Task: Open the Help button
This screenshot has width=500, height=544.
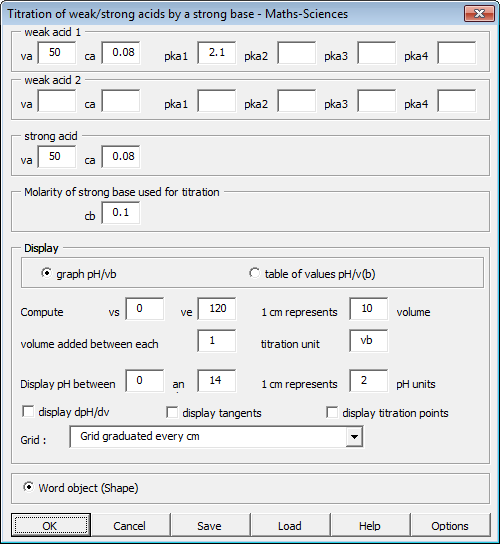Action: [x=370, y=525]
